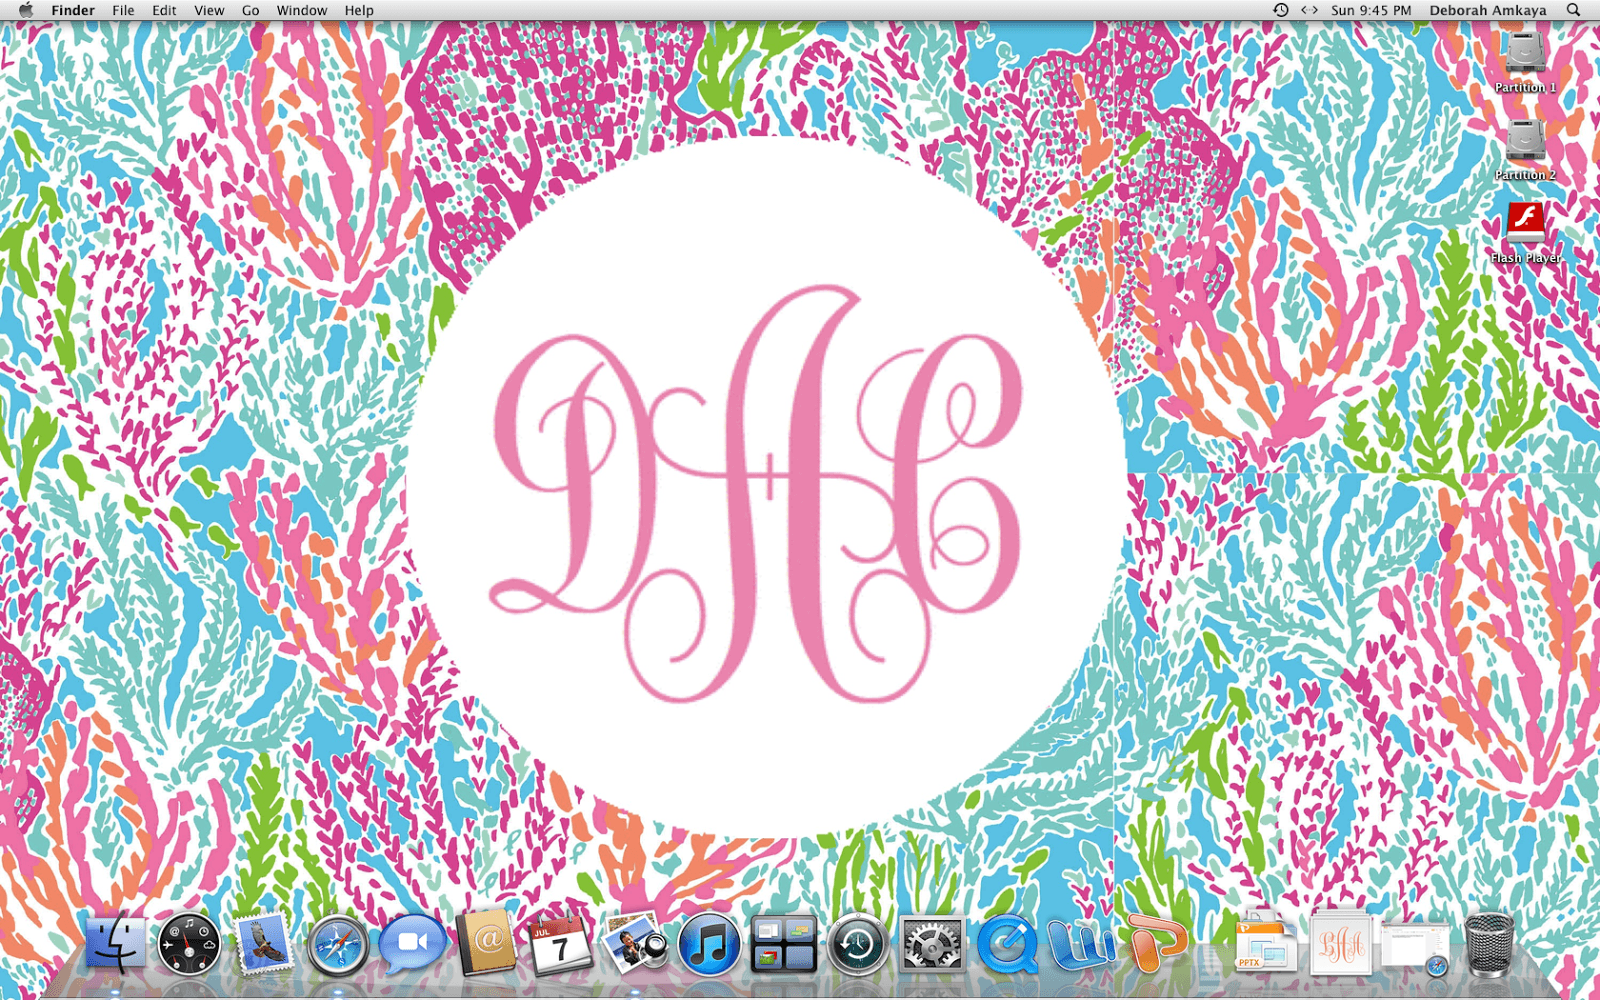Launch Preview from the Dock
The image size is (1600, 1000).
pos(634,942)
